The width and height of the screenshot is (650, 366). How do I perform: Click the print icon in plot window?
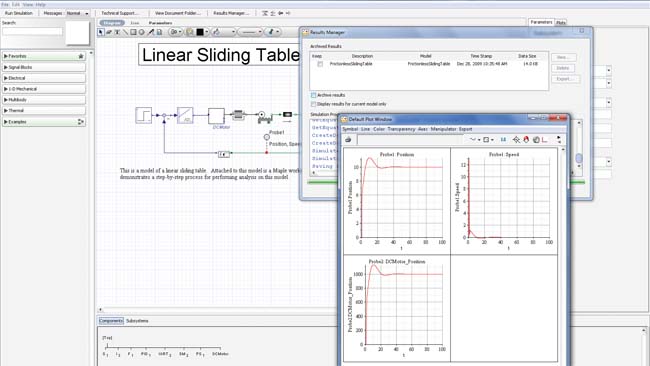coord(348,140)
